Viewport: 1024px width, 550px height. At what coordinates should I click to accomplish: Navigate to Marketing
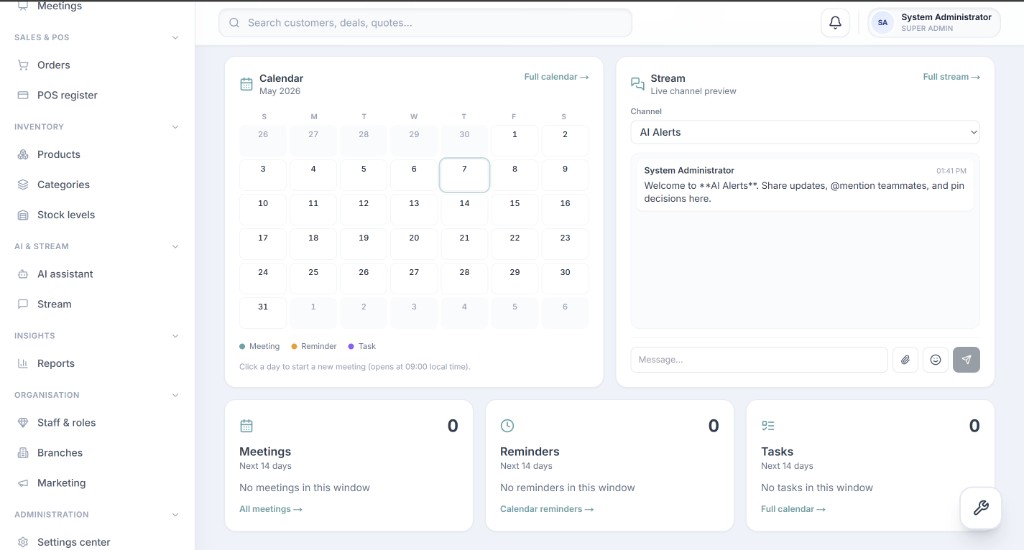point(61,483)
